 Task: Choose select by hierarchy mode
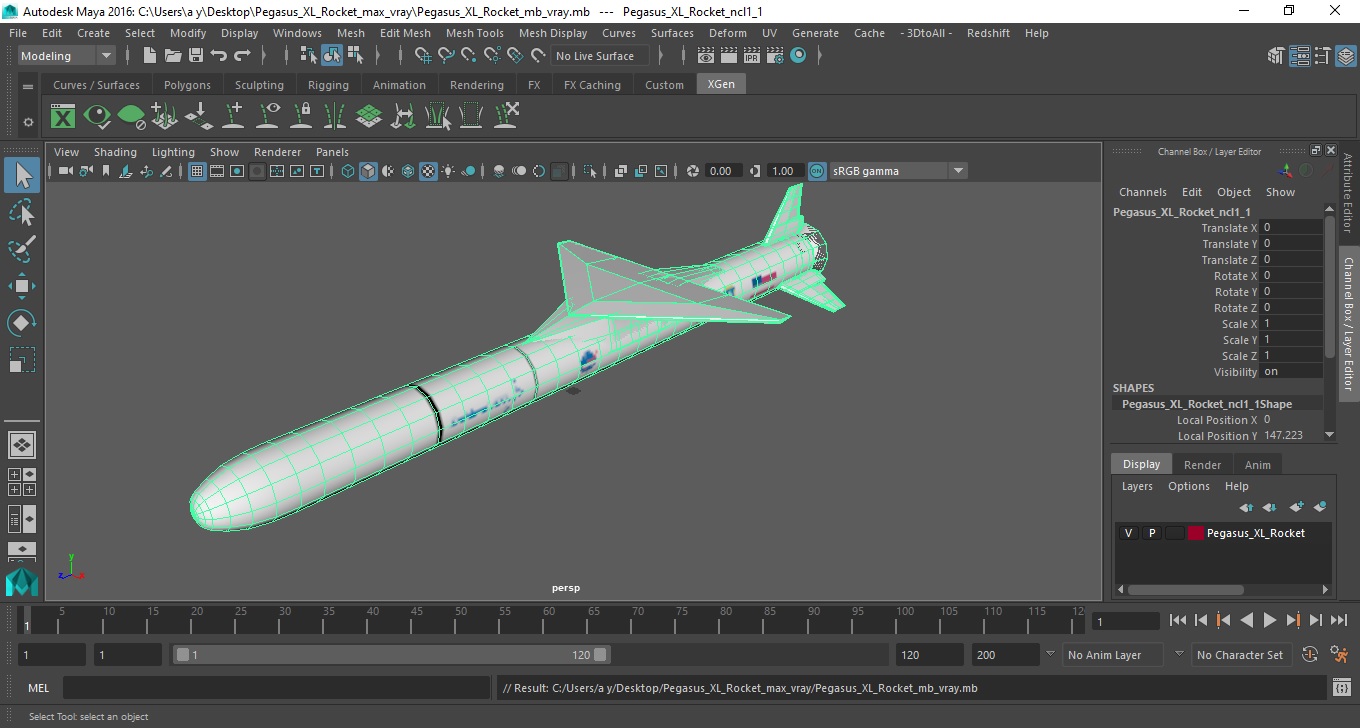coord(308,56)
